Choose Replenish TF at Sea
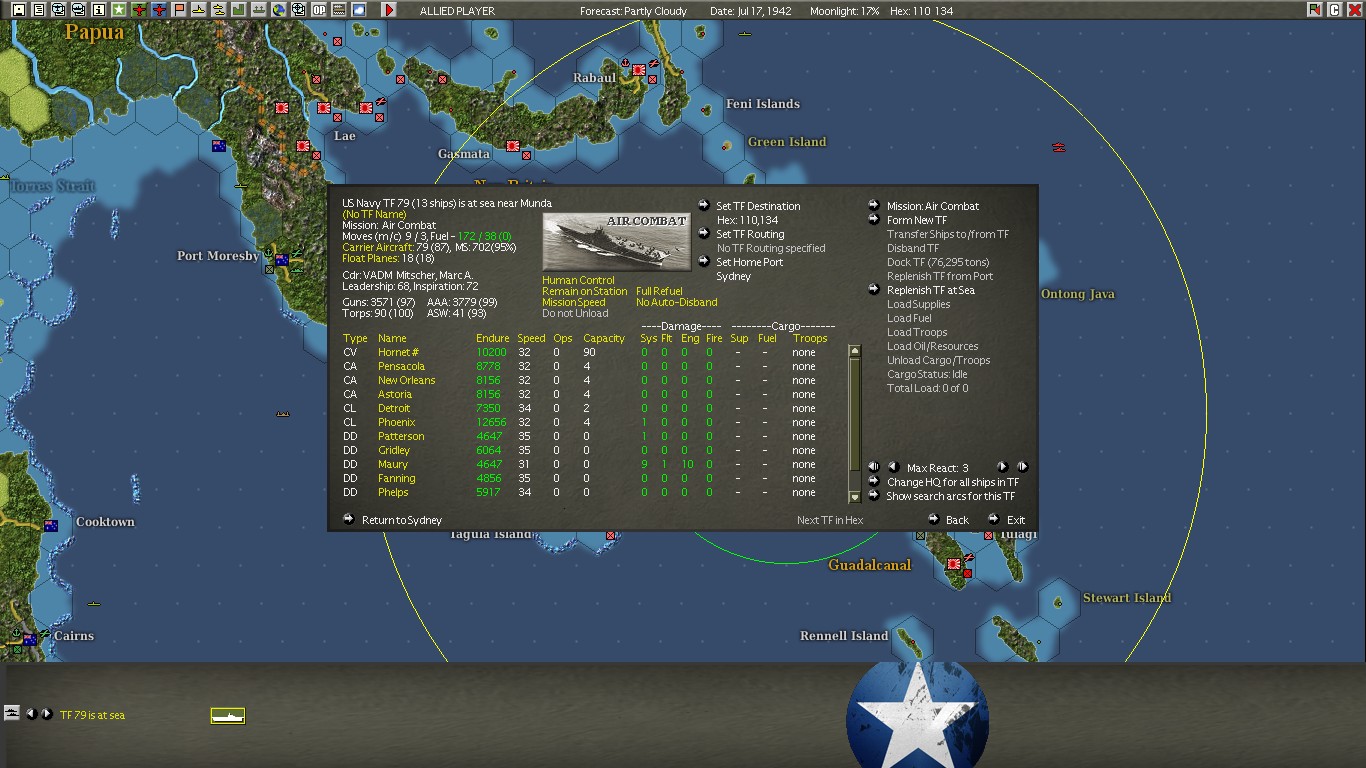Image resolution: width=1366 pixels, height=768 pixels. 930,290
